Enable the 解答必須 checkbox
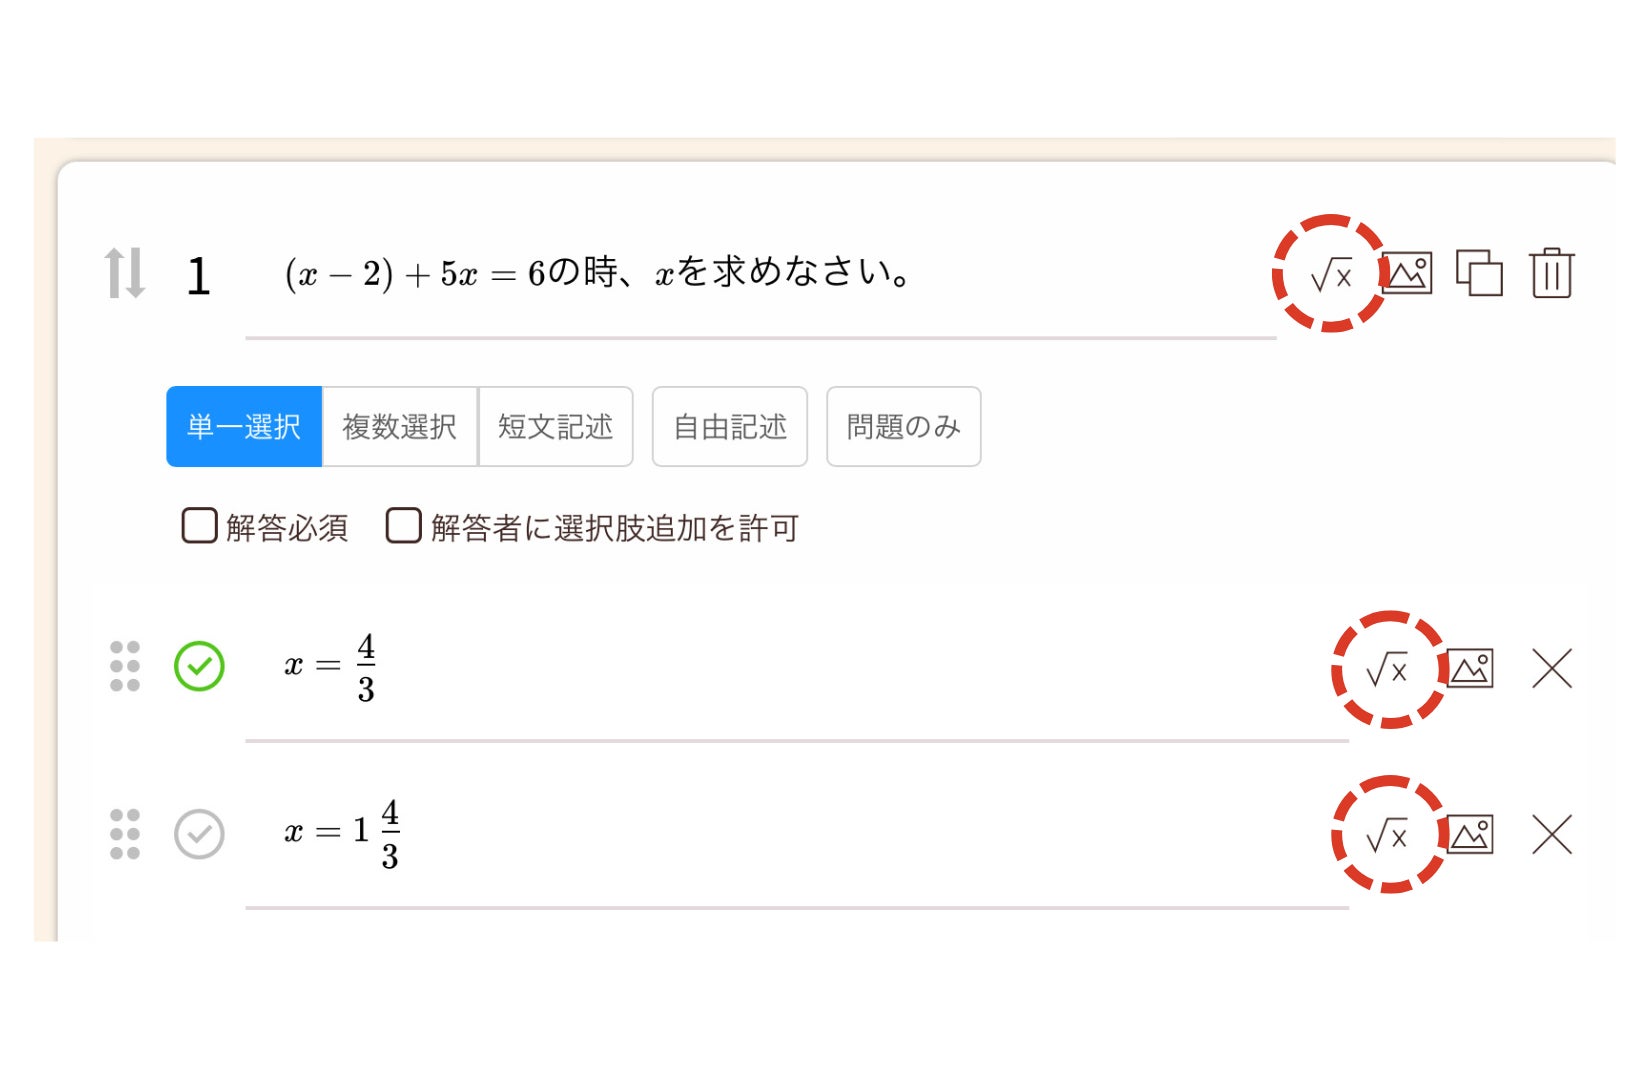This screenshot has width=1650, height=1080. coord(199,526)
